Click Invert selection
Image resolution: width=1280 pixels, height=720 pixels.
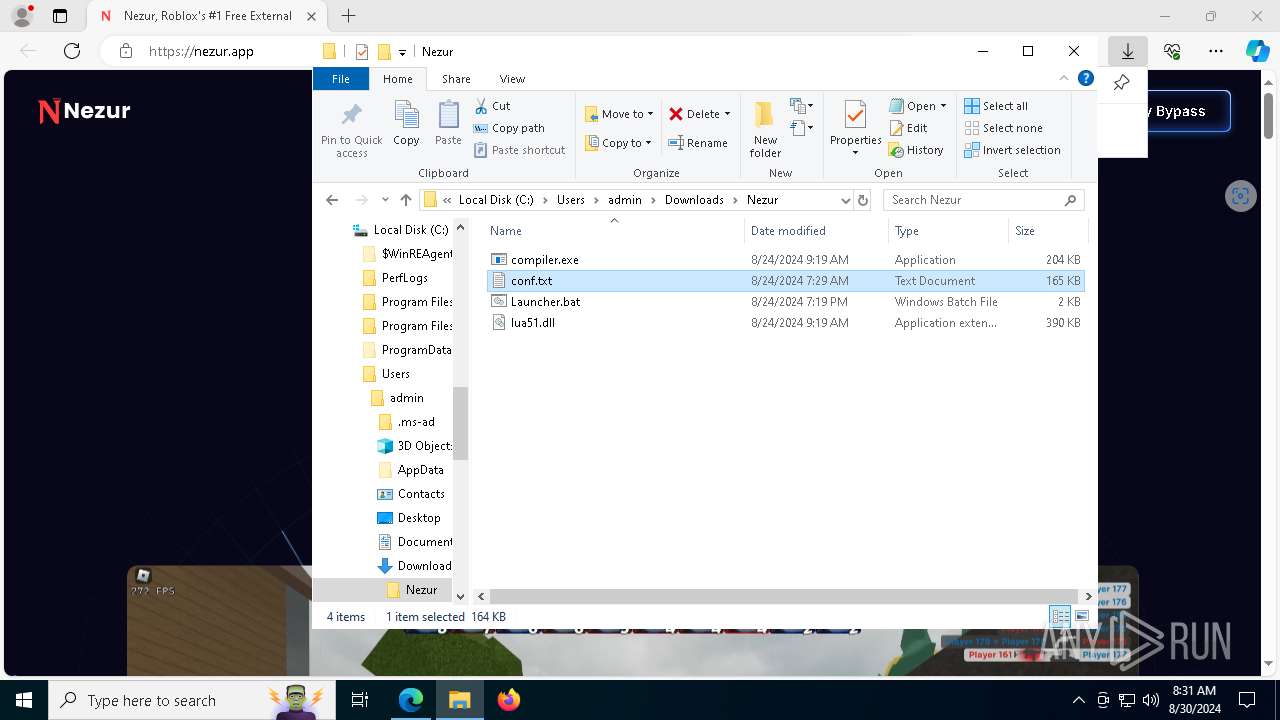pos(1012,150)
